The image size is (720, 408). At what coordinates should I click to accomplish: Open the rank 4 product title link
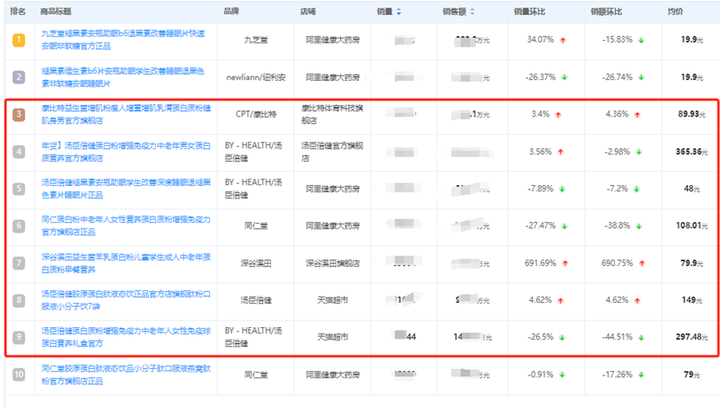point(126,151)
